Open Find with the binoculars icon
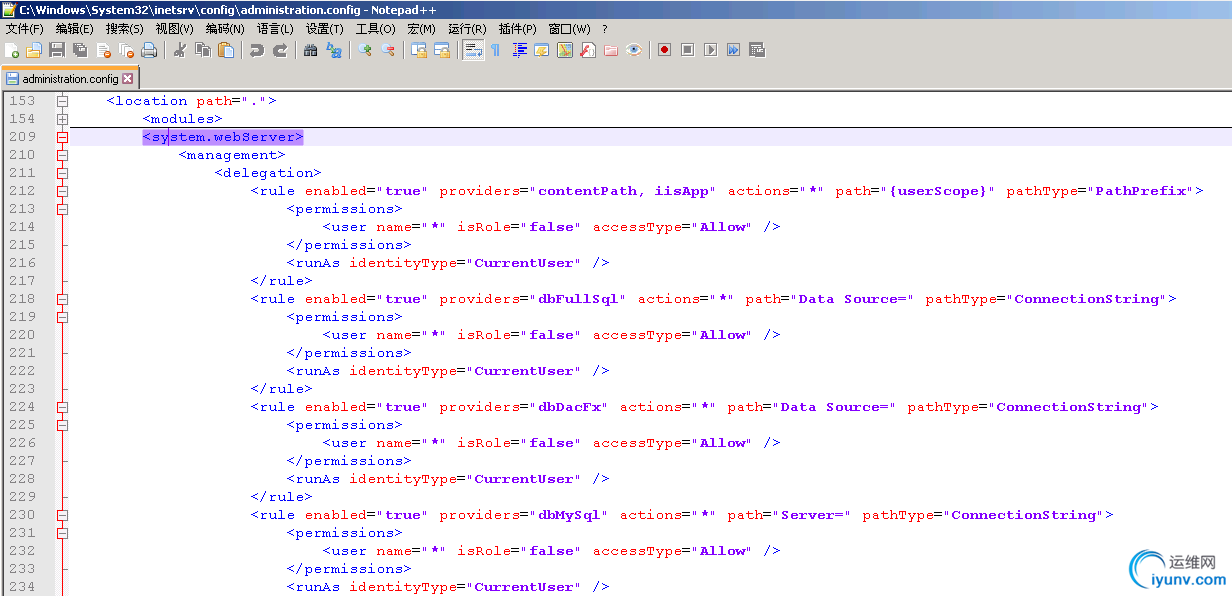The image size is (1232, 596). pyautogui.click(x=310, y=50)
